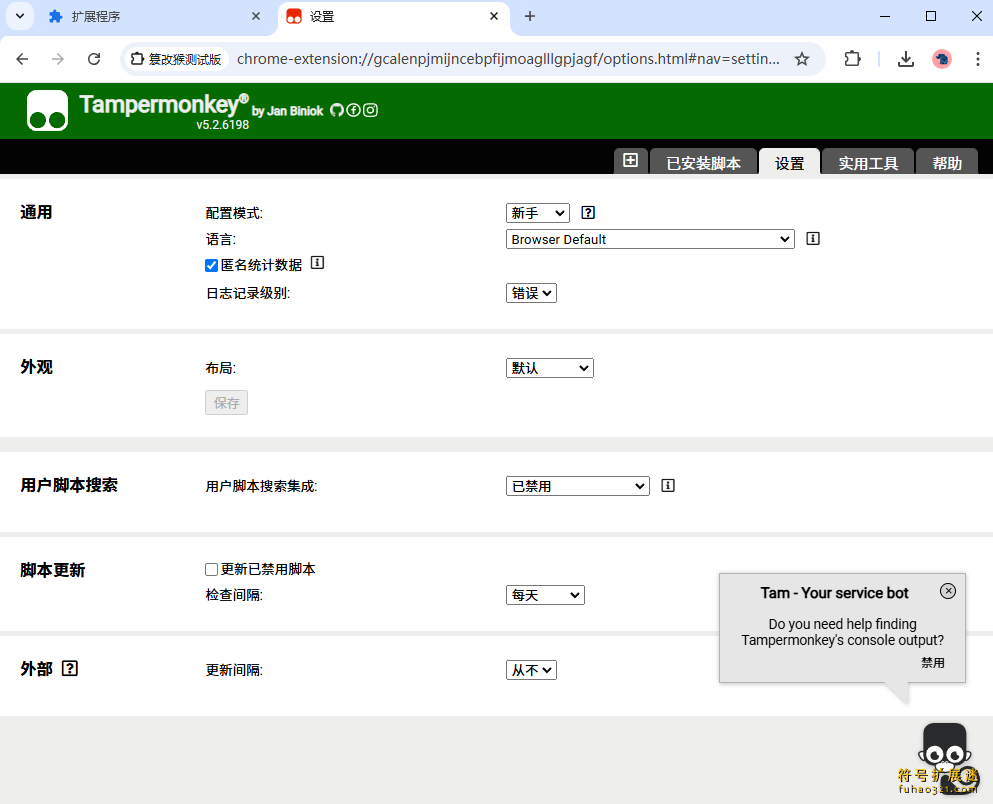Open 检查间隔 dropdown showing 每天
The image size is (993, 804).
click(x=545, y=595)
